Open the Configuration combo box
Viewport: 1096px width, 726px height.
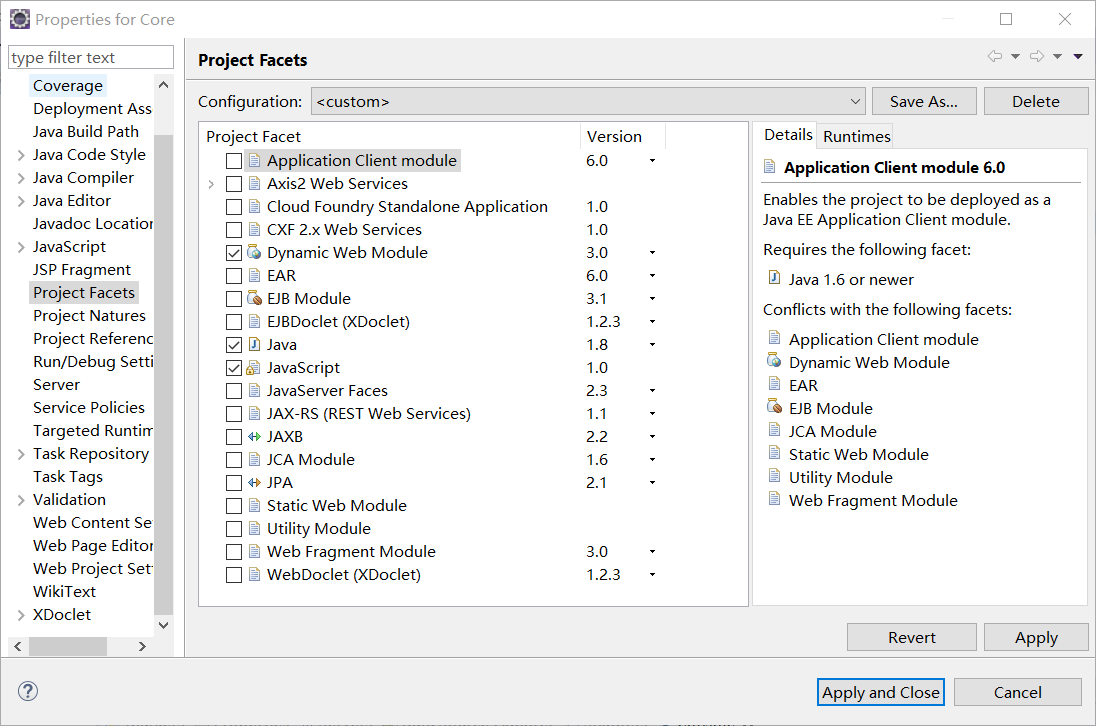(588, 101)
